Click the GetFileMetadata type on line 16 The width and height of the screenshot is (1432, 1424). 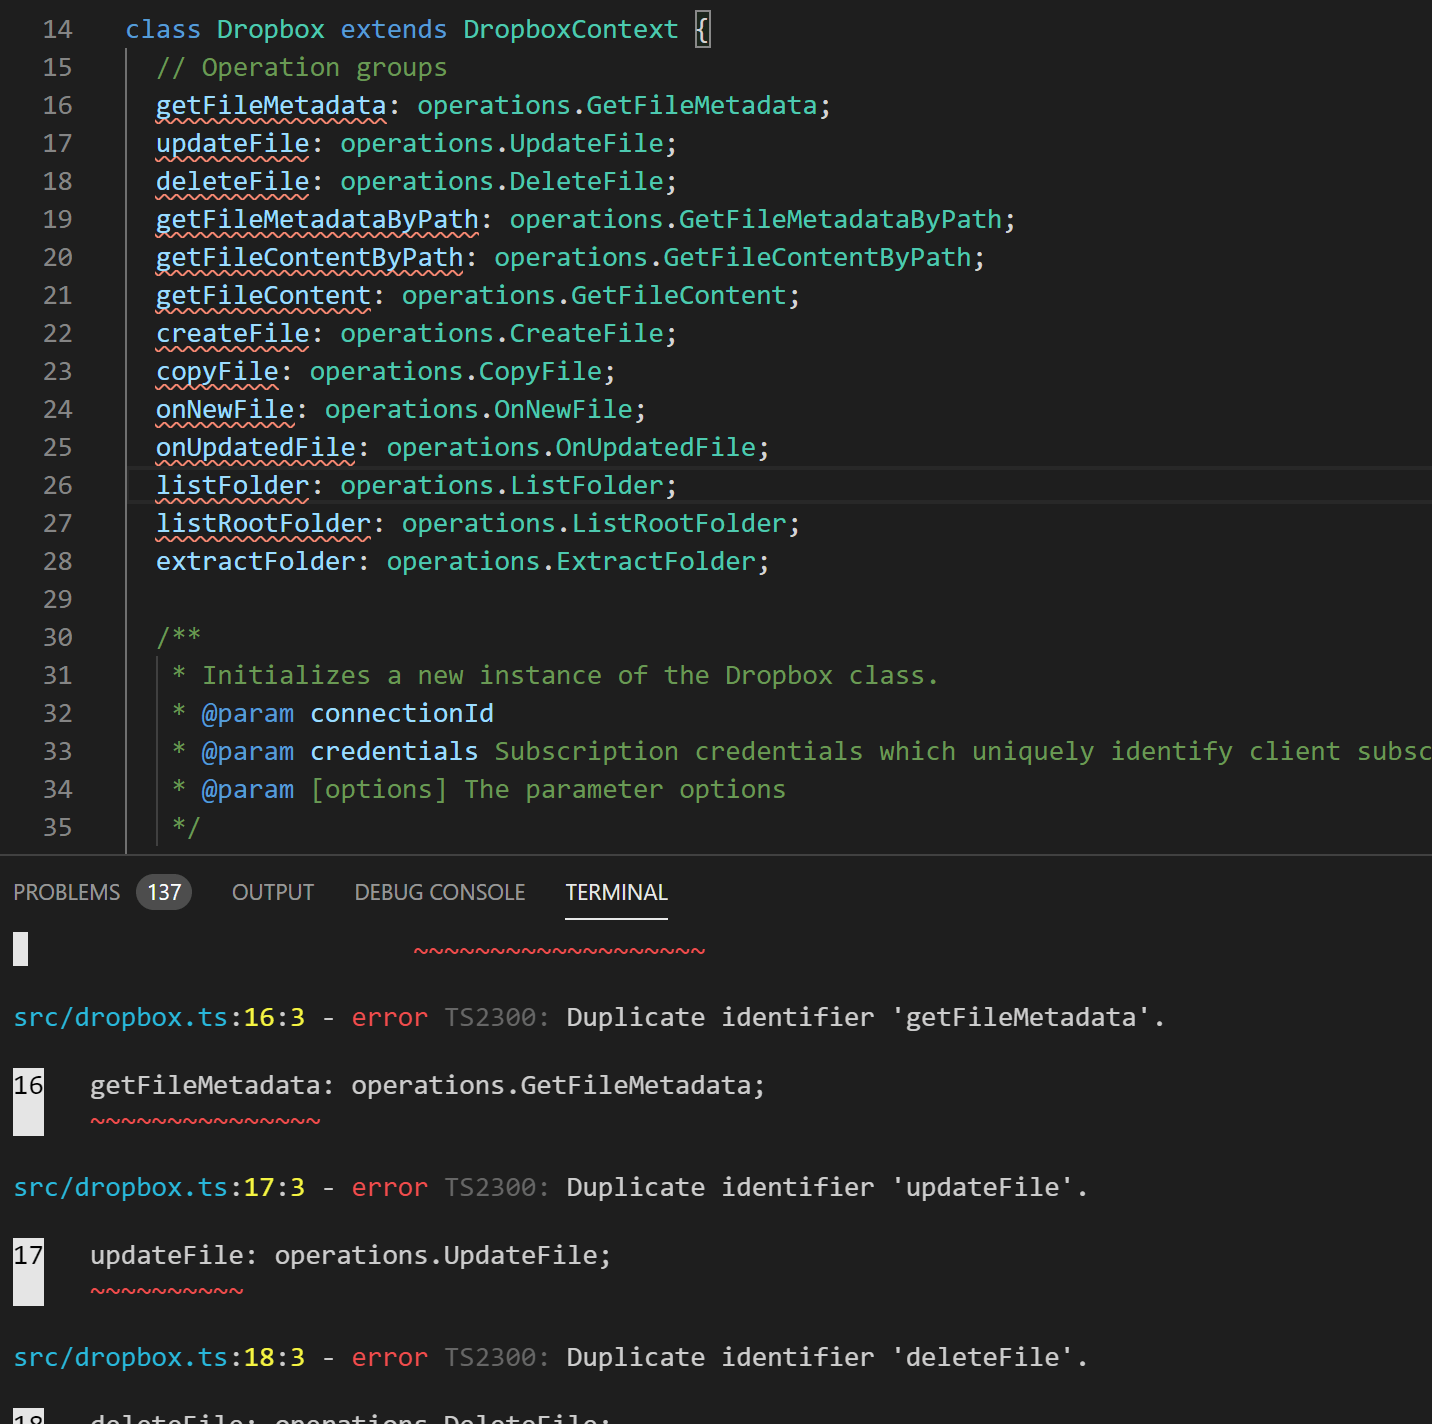pyautogui.click(x=702, y=105)
